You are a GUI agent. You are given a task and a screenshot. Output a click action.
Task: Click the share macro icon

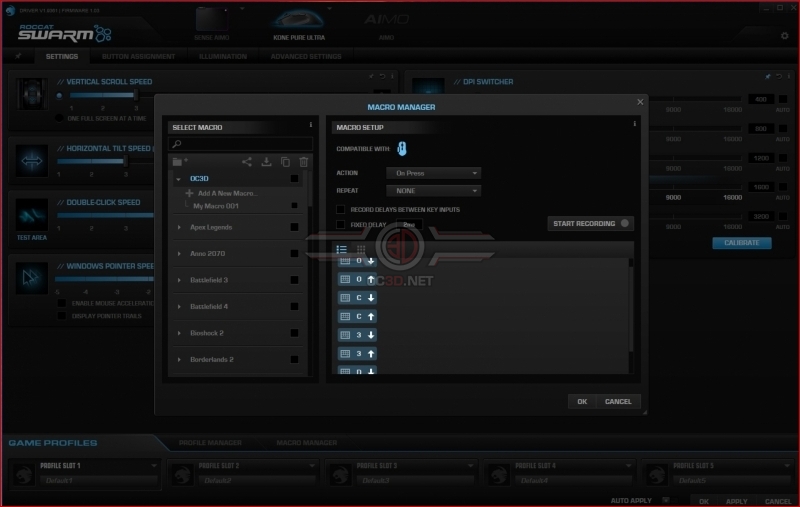(x=246, y=162)
